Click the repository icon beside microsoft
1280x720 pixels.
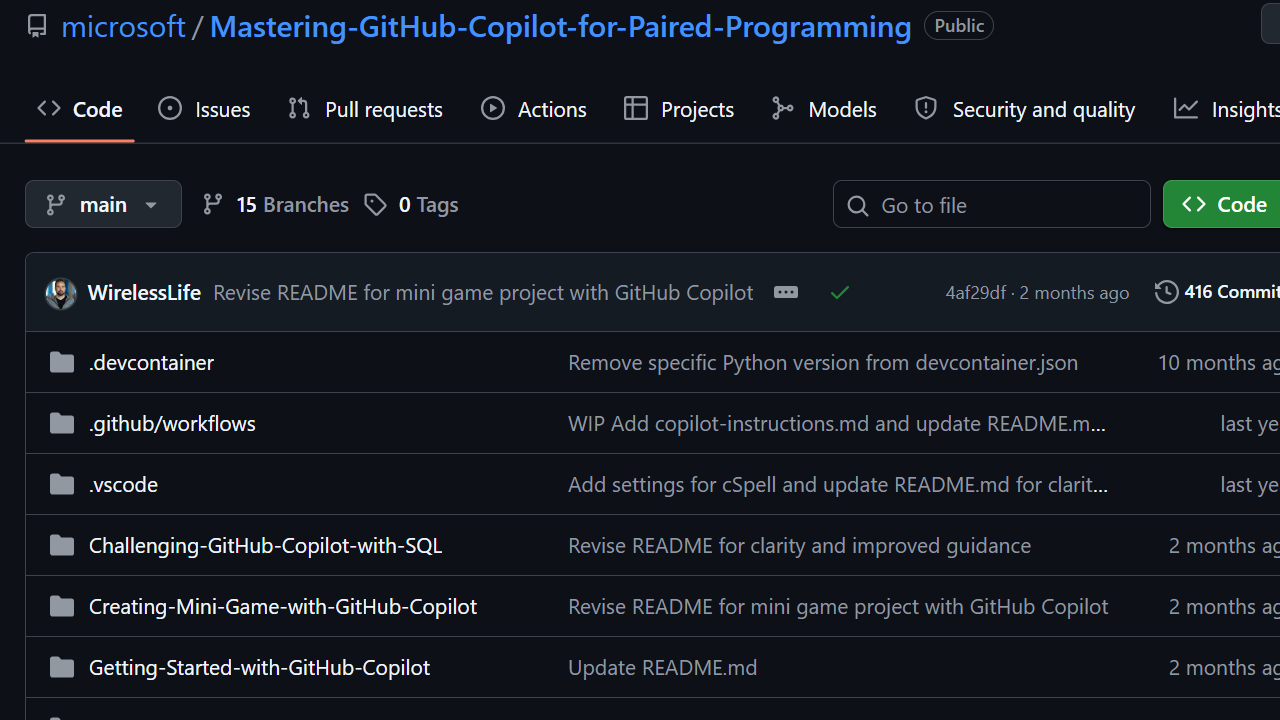pos(37,26)
